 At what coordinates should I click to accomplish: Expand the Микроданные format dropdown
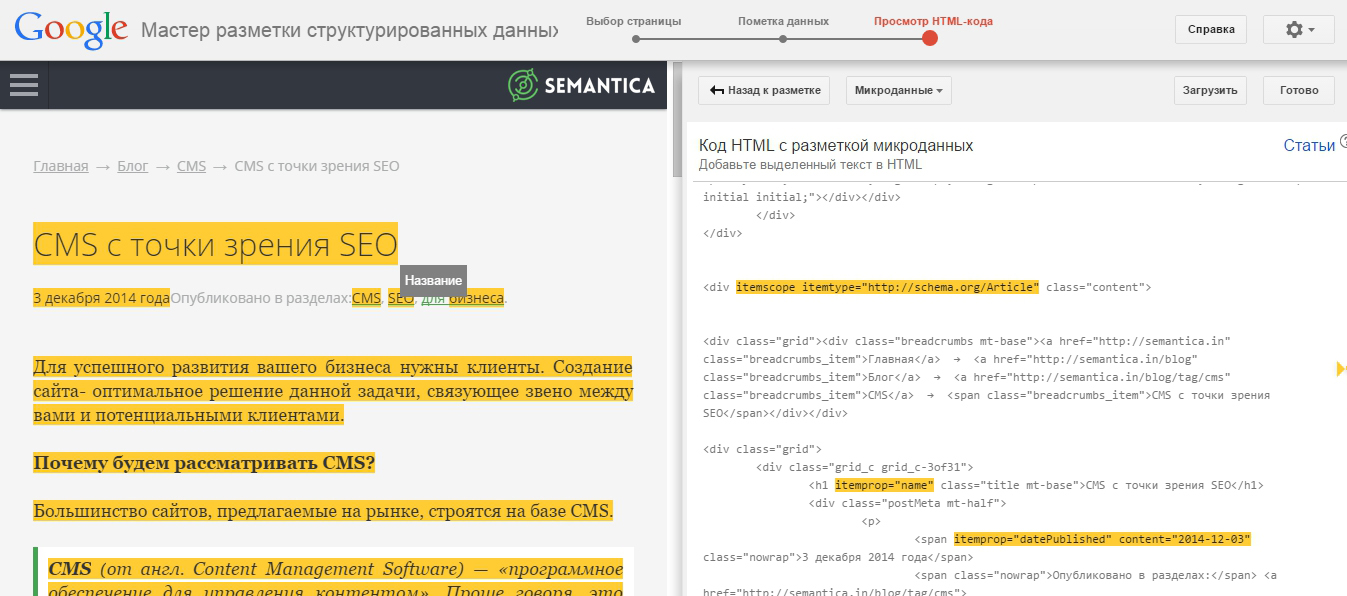898,90
